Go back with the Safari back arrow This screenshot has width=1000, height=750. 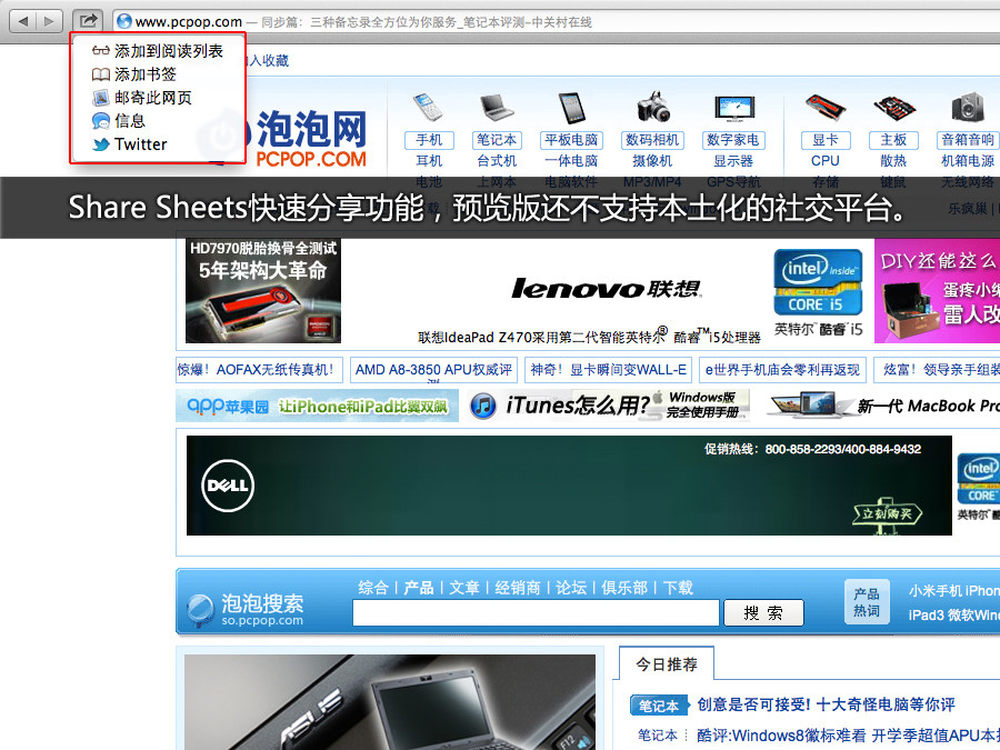point(23,22)
